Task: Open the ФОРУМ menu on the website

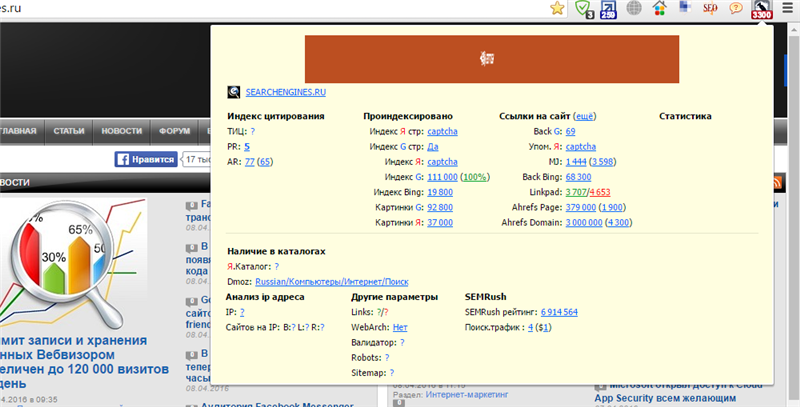Action: 174,131
